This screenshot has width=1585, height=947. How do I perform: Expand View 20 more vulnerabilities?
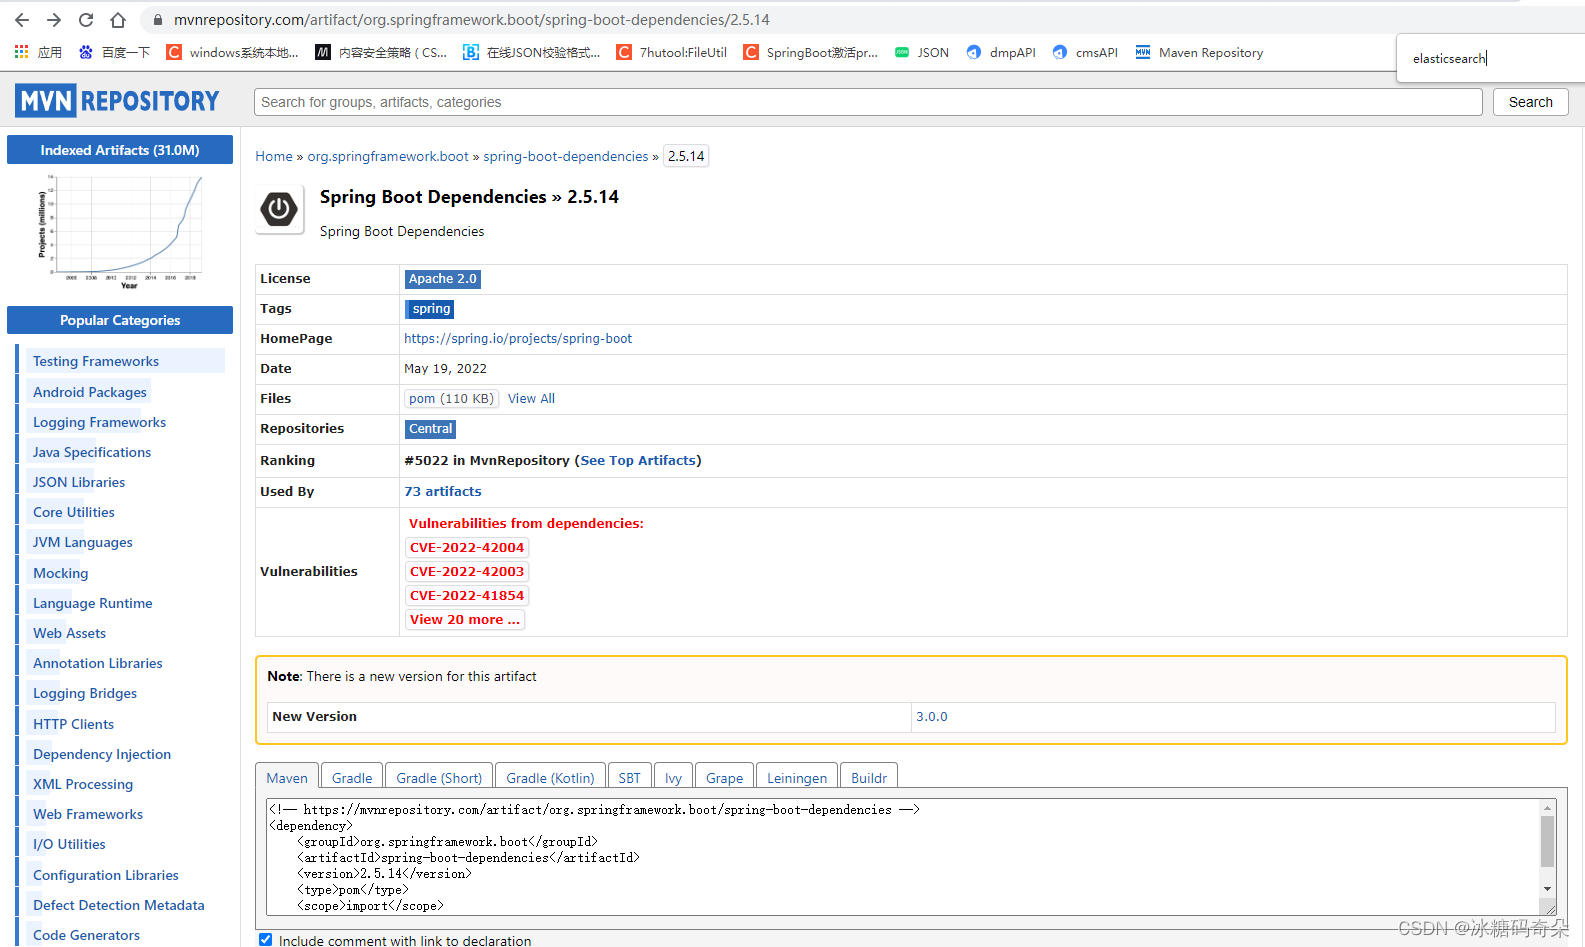pos(465,619)
